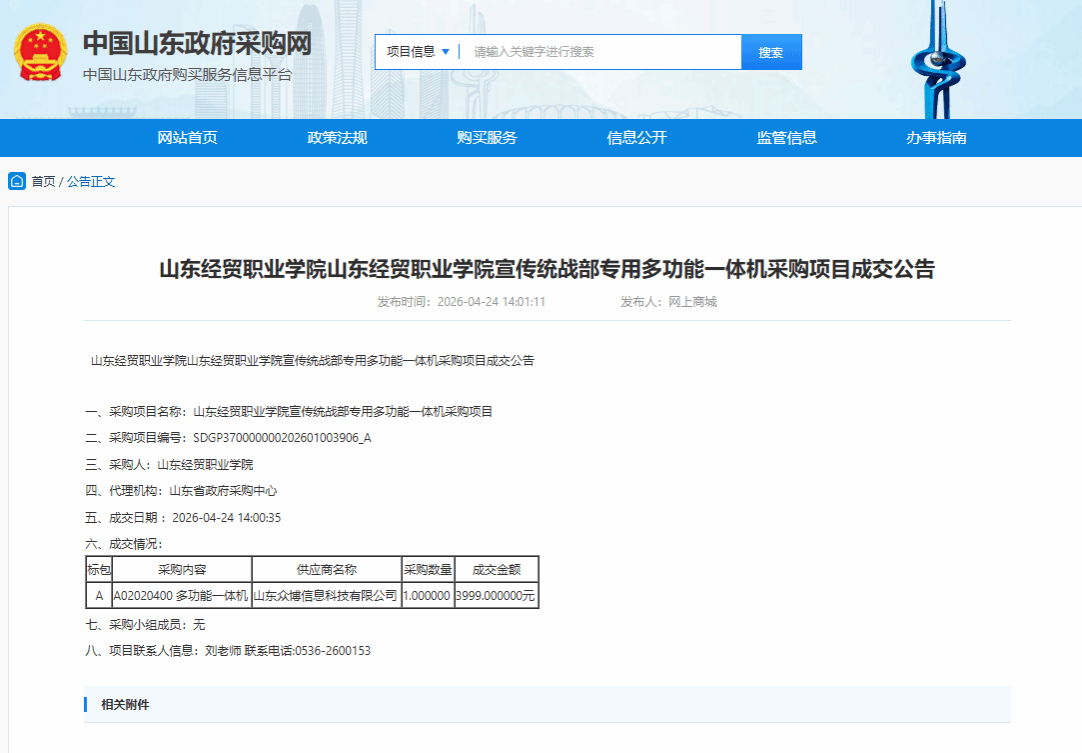Open the 网站首页 navigation tab

[x=187, y=137]
